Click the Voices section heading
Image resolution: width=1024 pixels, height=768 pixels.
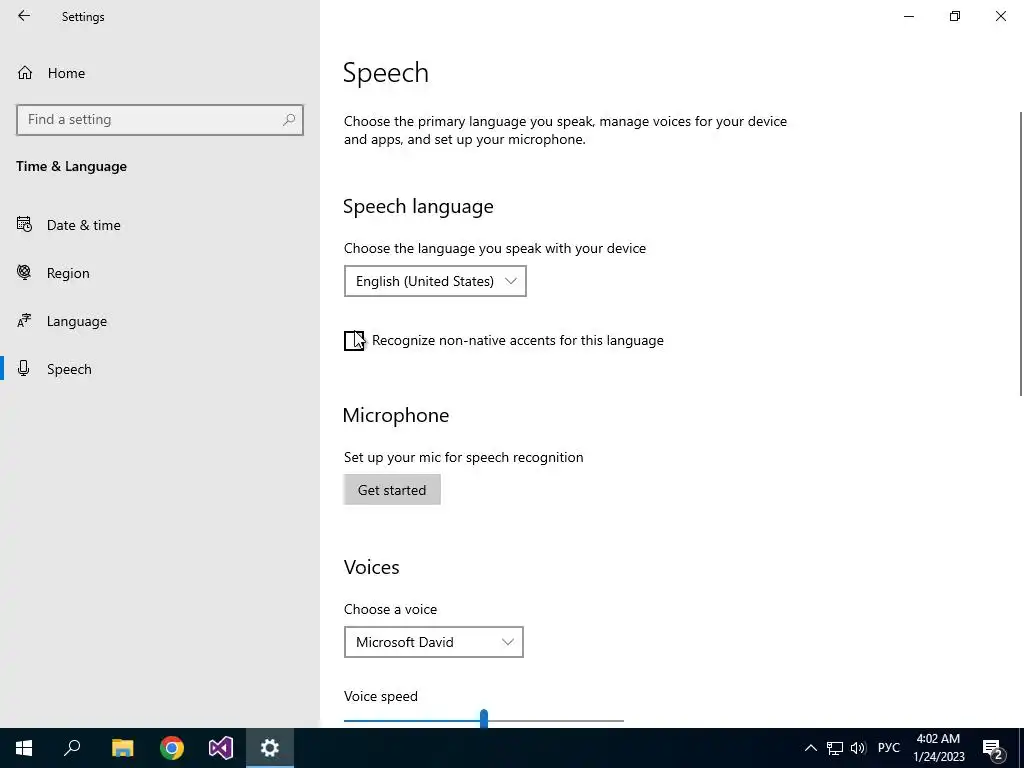tap(372, 567)
